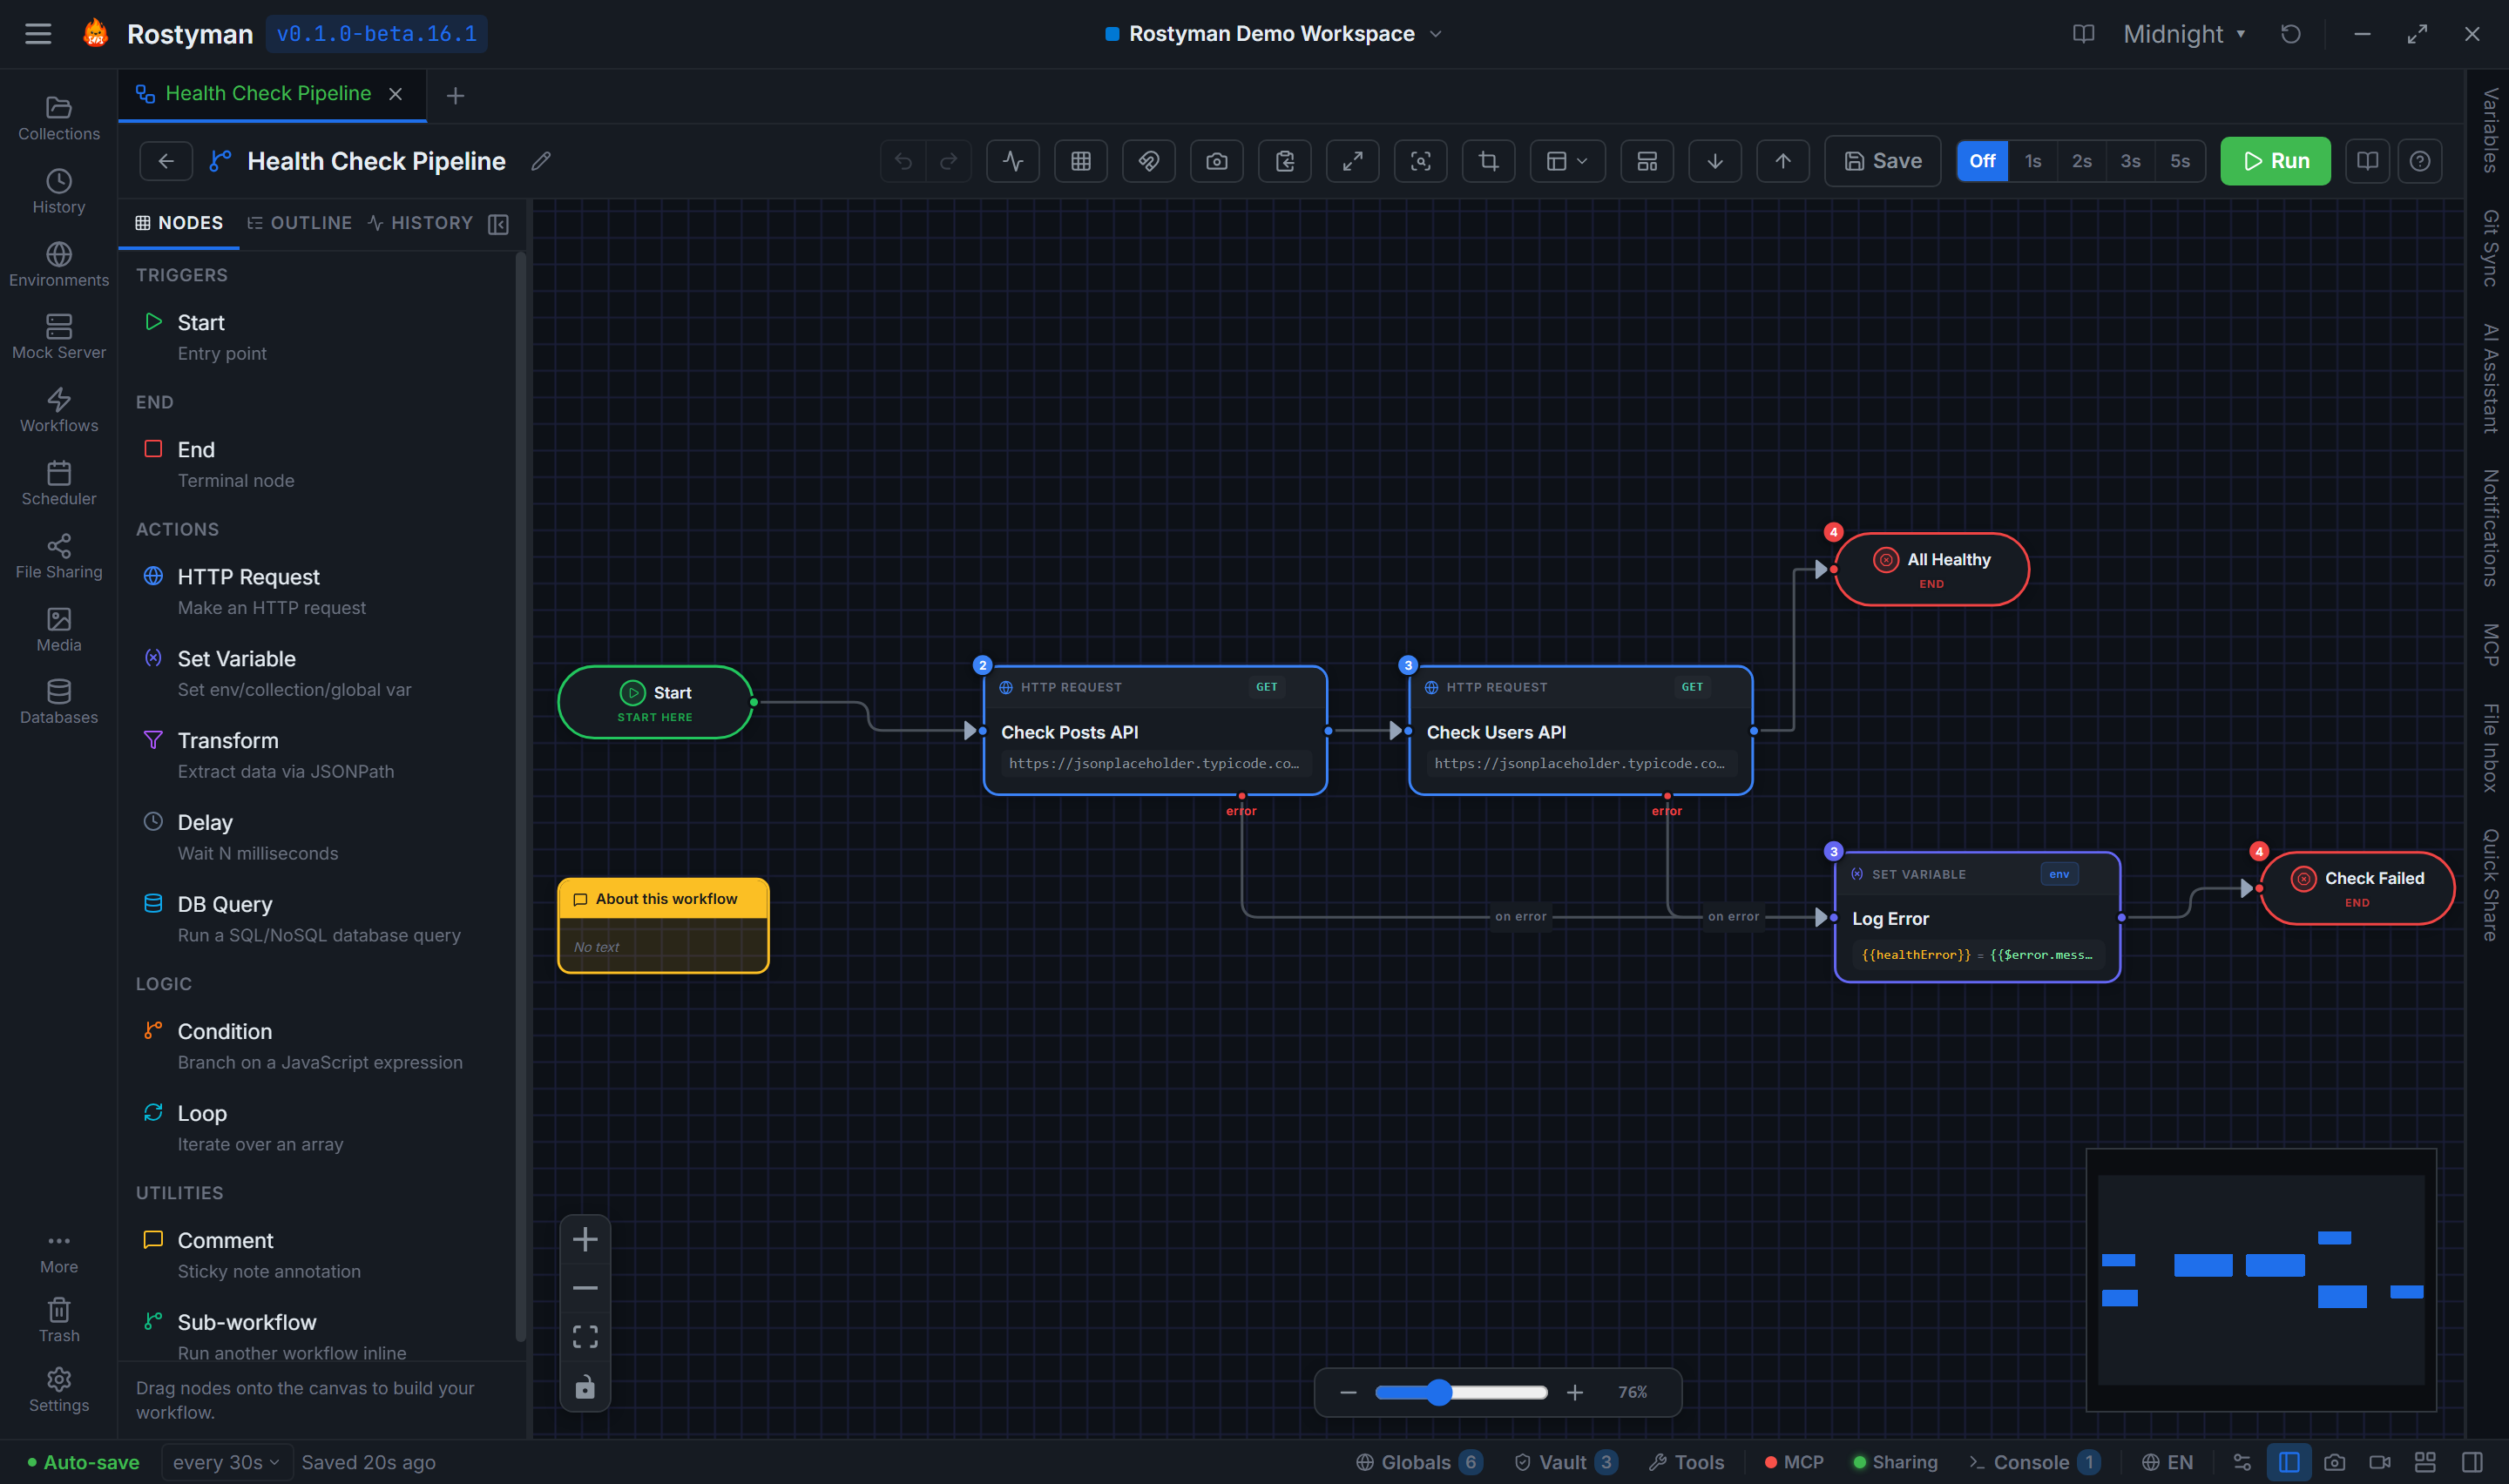Open the Midnight theme dropdown
Viewport: 2509px width, 1484px height.
tap(2184, 34)
